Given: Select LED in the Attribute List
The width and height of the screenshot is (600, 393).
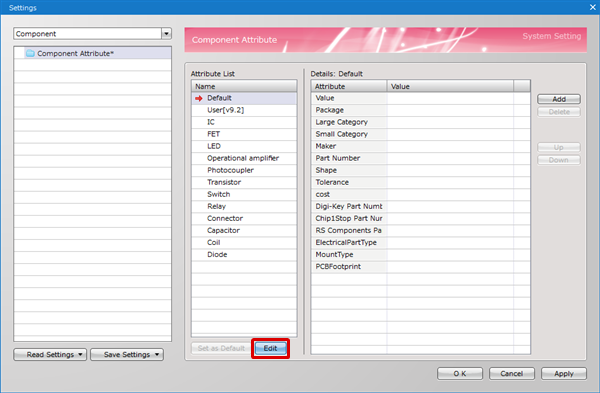Looking at the screenshot, I should click(244, 146).
